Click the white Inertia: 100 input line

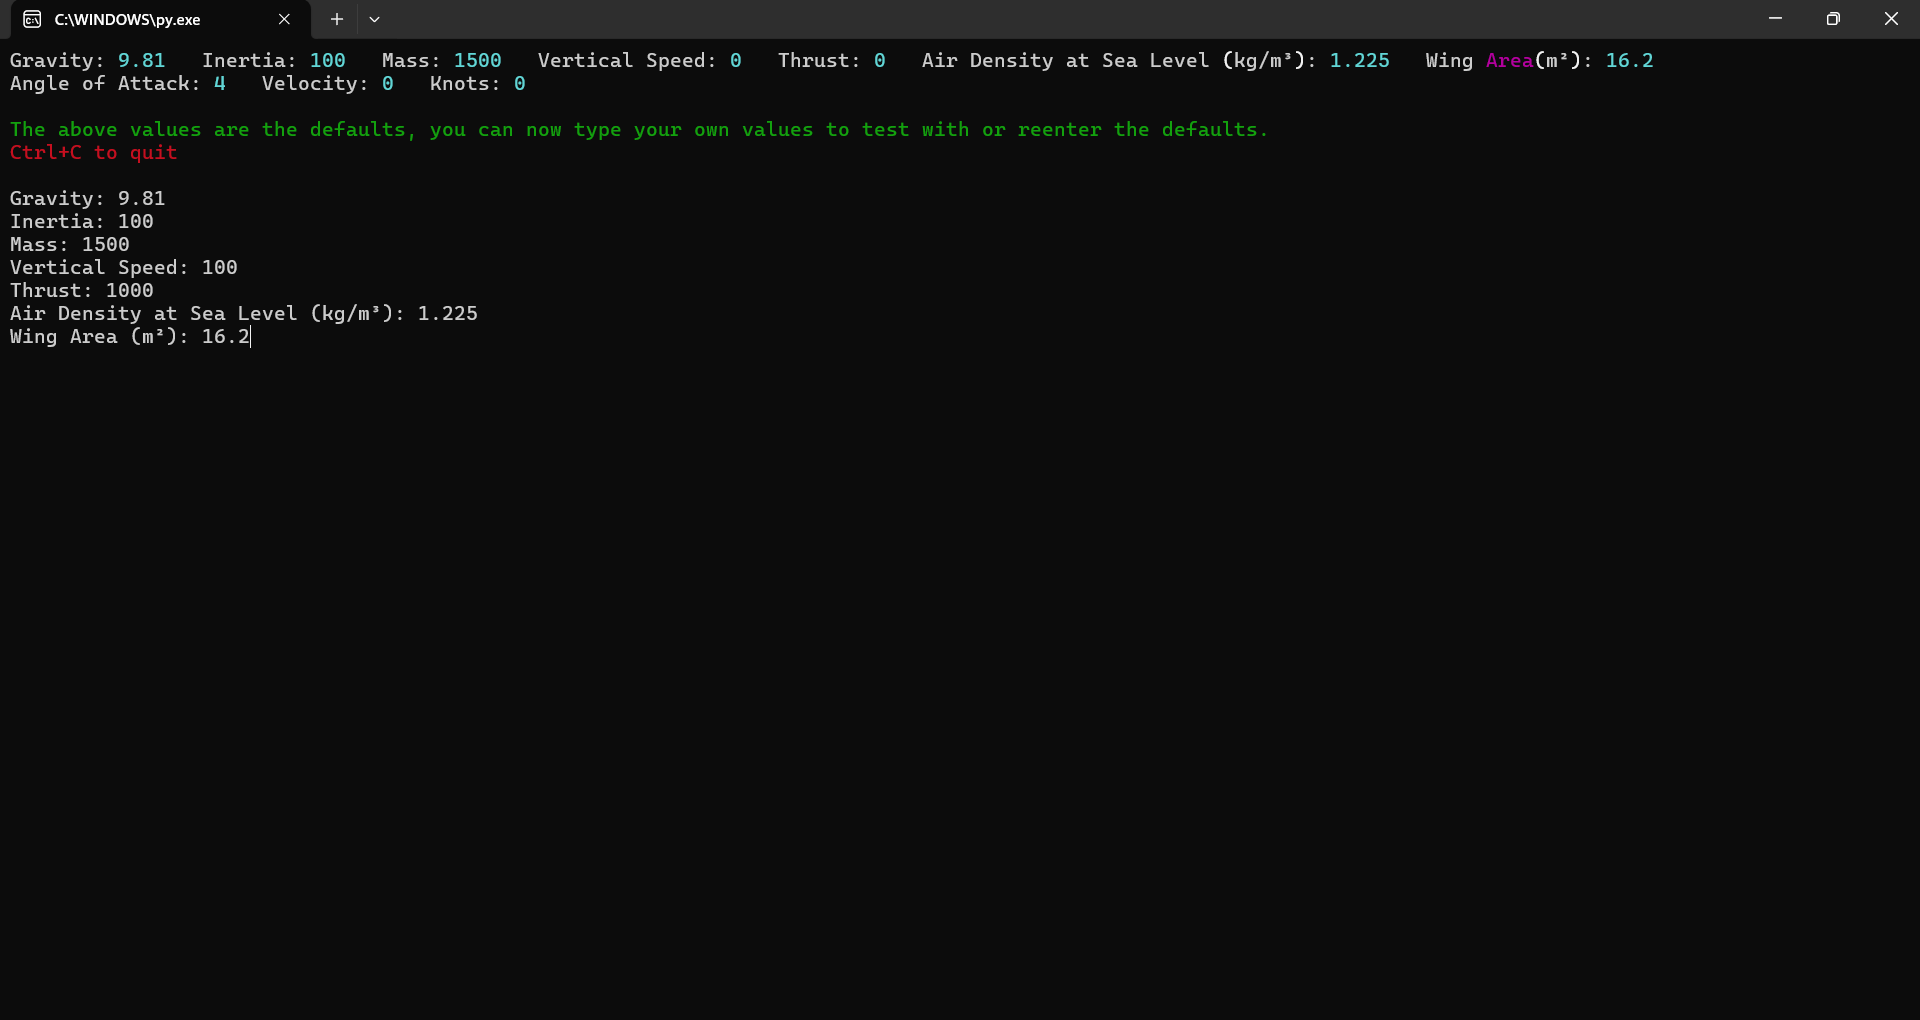click(x=82, y=222)
